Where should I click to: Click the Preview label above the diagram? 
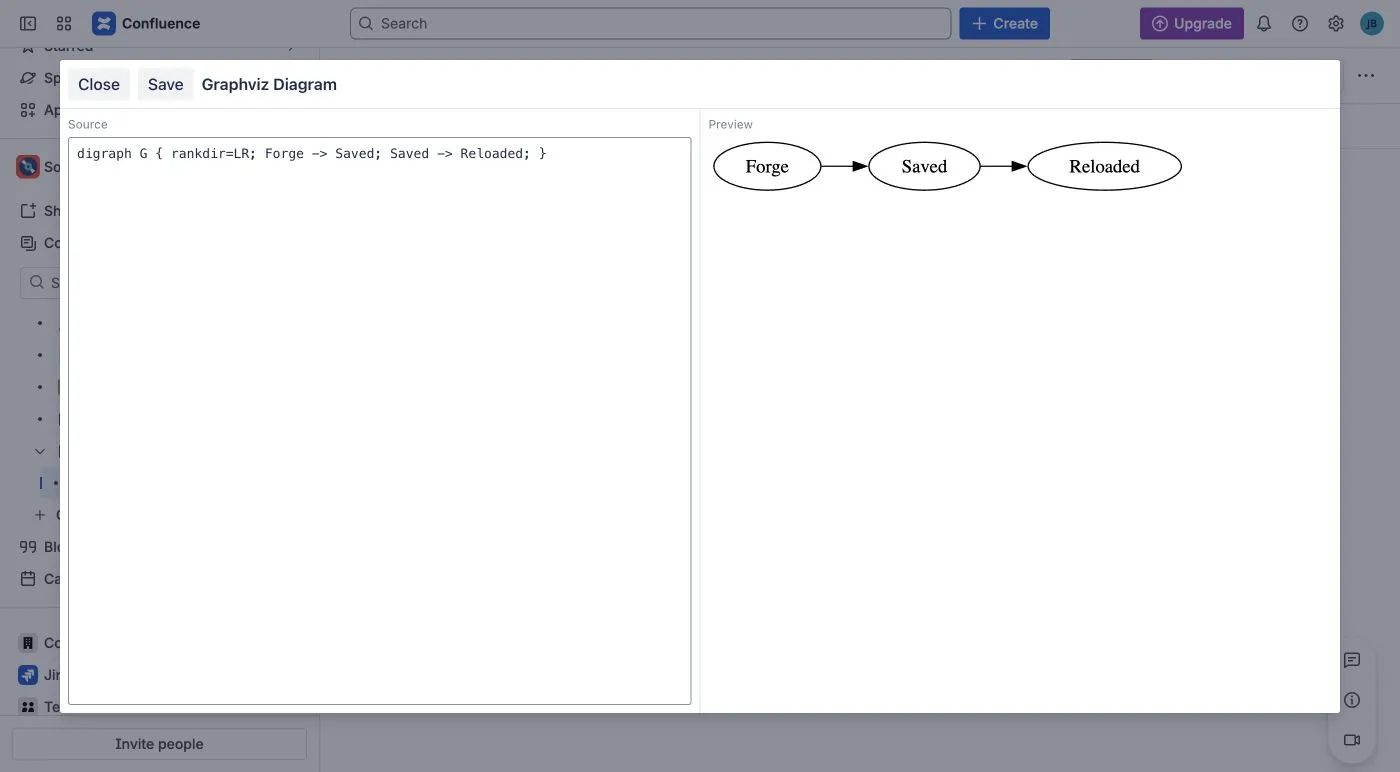coord(731,124)
